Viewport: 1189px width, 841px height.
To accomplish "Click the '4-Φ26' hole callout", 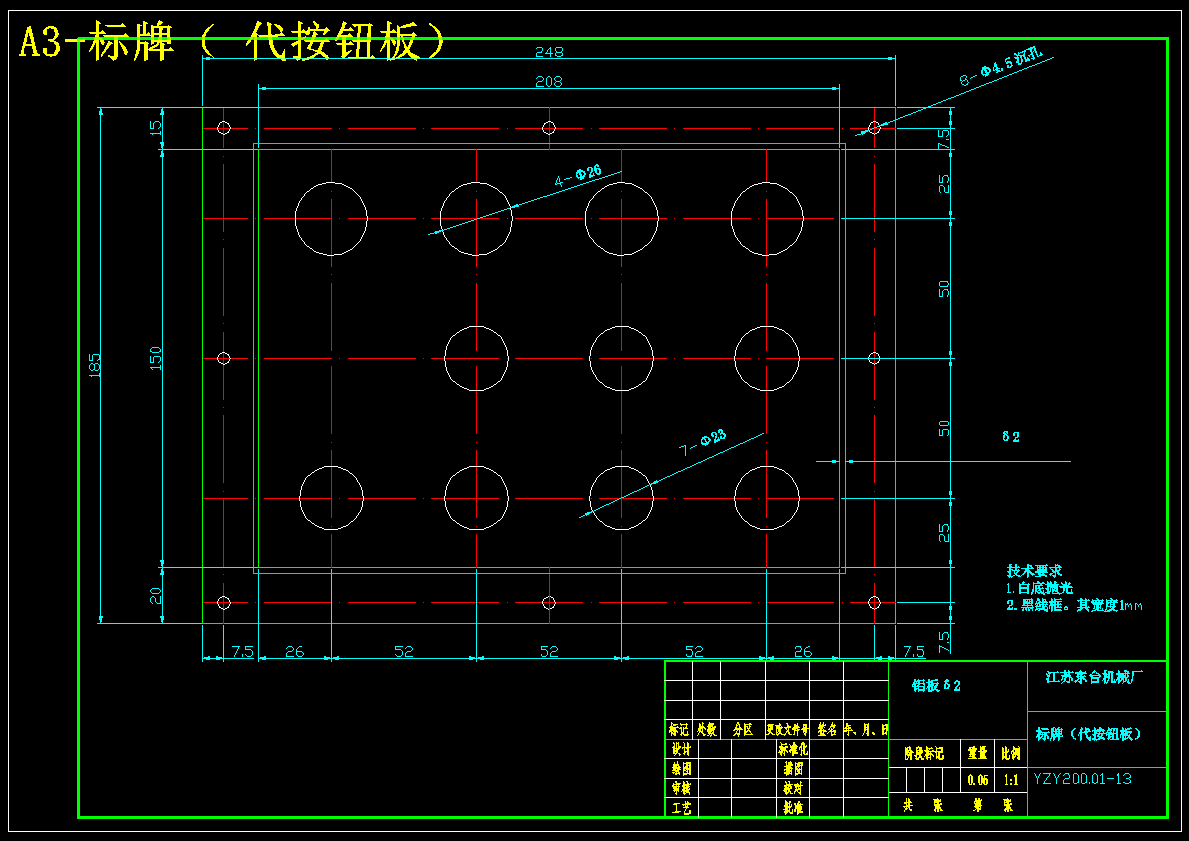I will coord(578,175).
